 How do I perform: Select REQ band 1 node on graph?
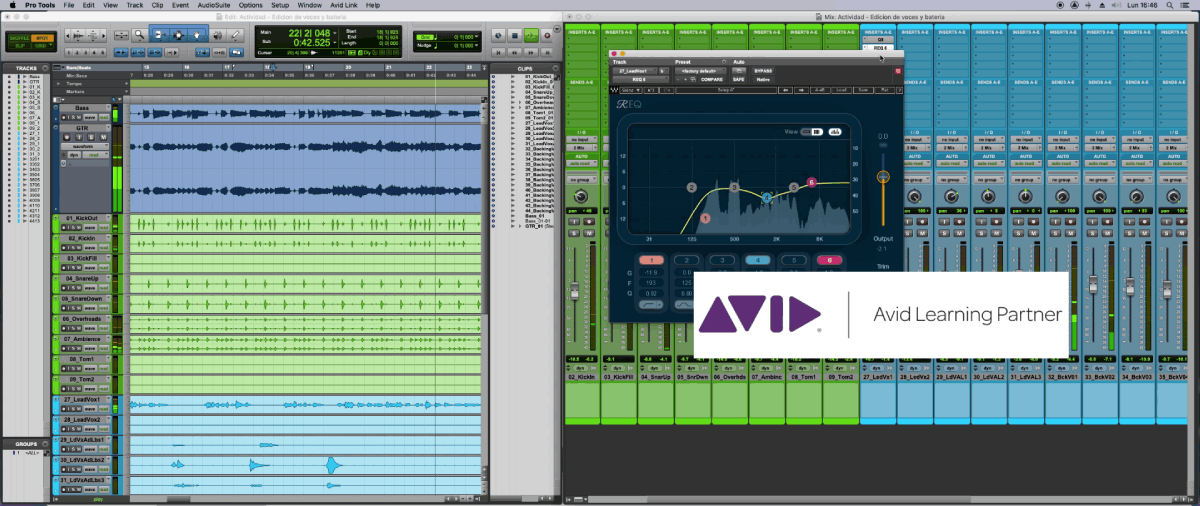(705, 218)
